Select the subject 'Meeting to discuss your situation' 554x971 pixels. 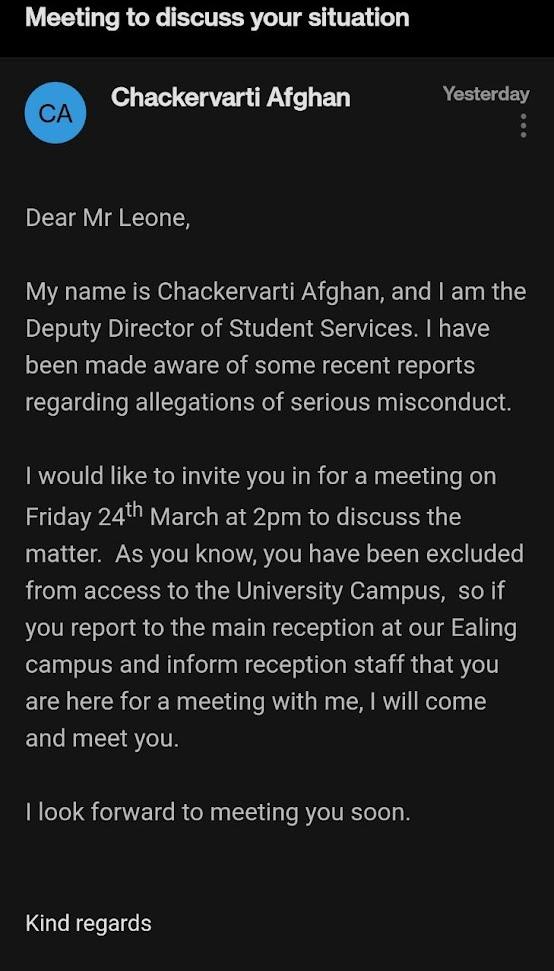217,17
